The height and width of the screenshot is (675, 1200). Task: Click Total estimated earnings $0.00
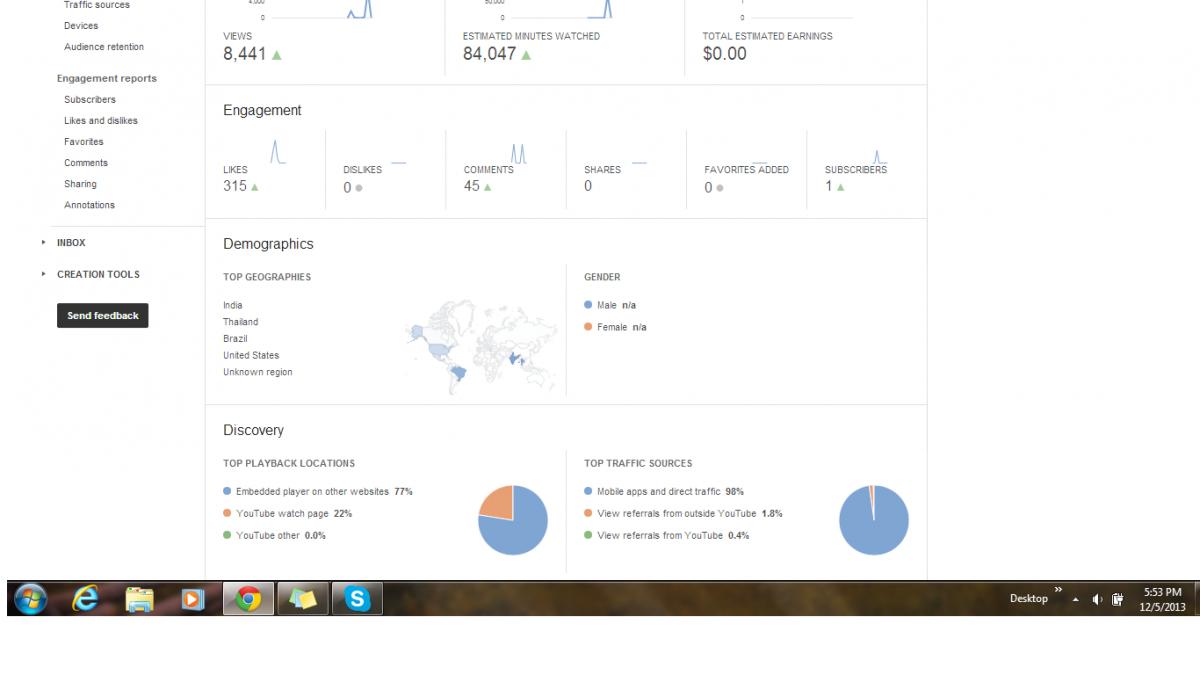pyautogui.click(x=767, y=47)
